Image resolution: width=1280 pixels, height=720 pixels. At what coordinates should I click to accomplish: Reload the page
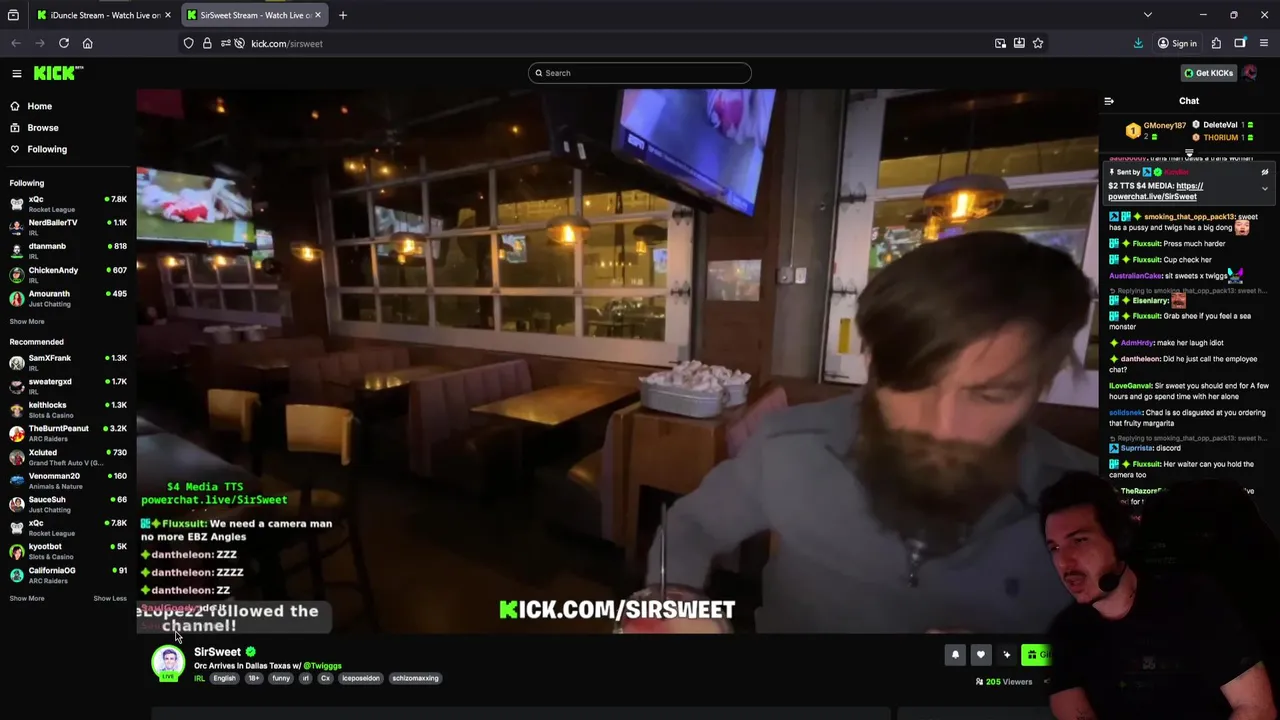tap(64, 43)
